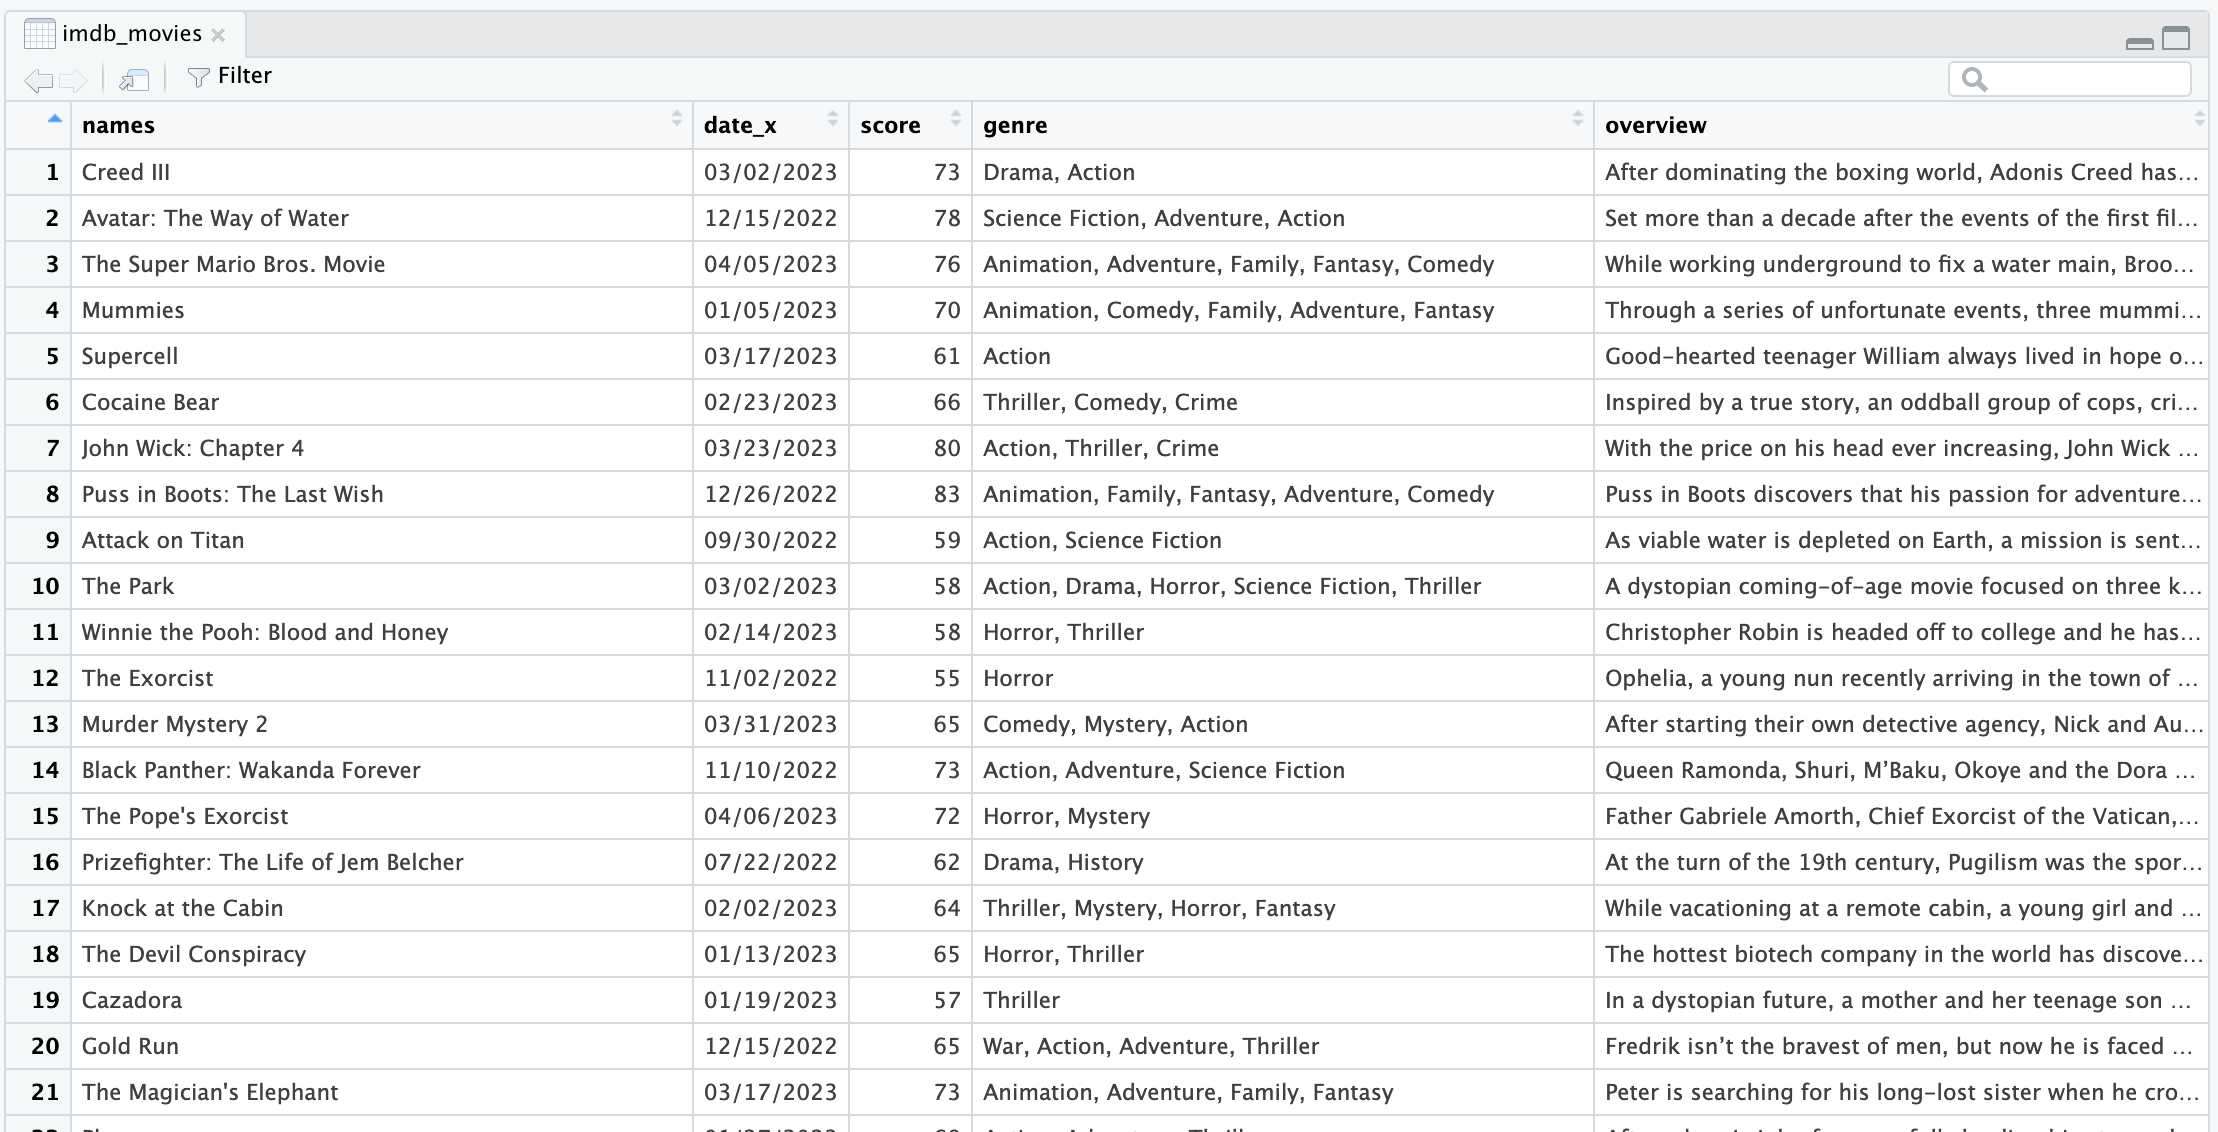This screenshot has width=2218, height=1132.
Task: Click the forward navigation arrow icon
Action: coord(73,80)
